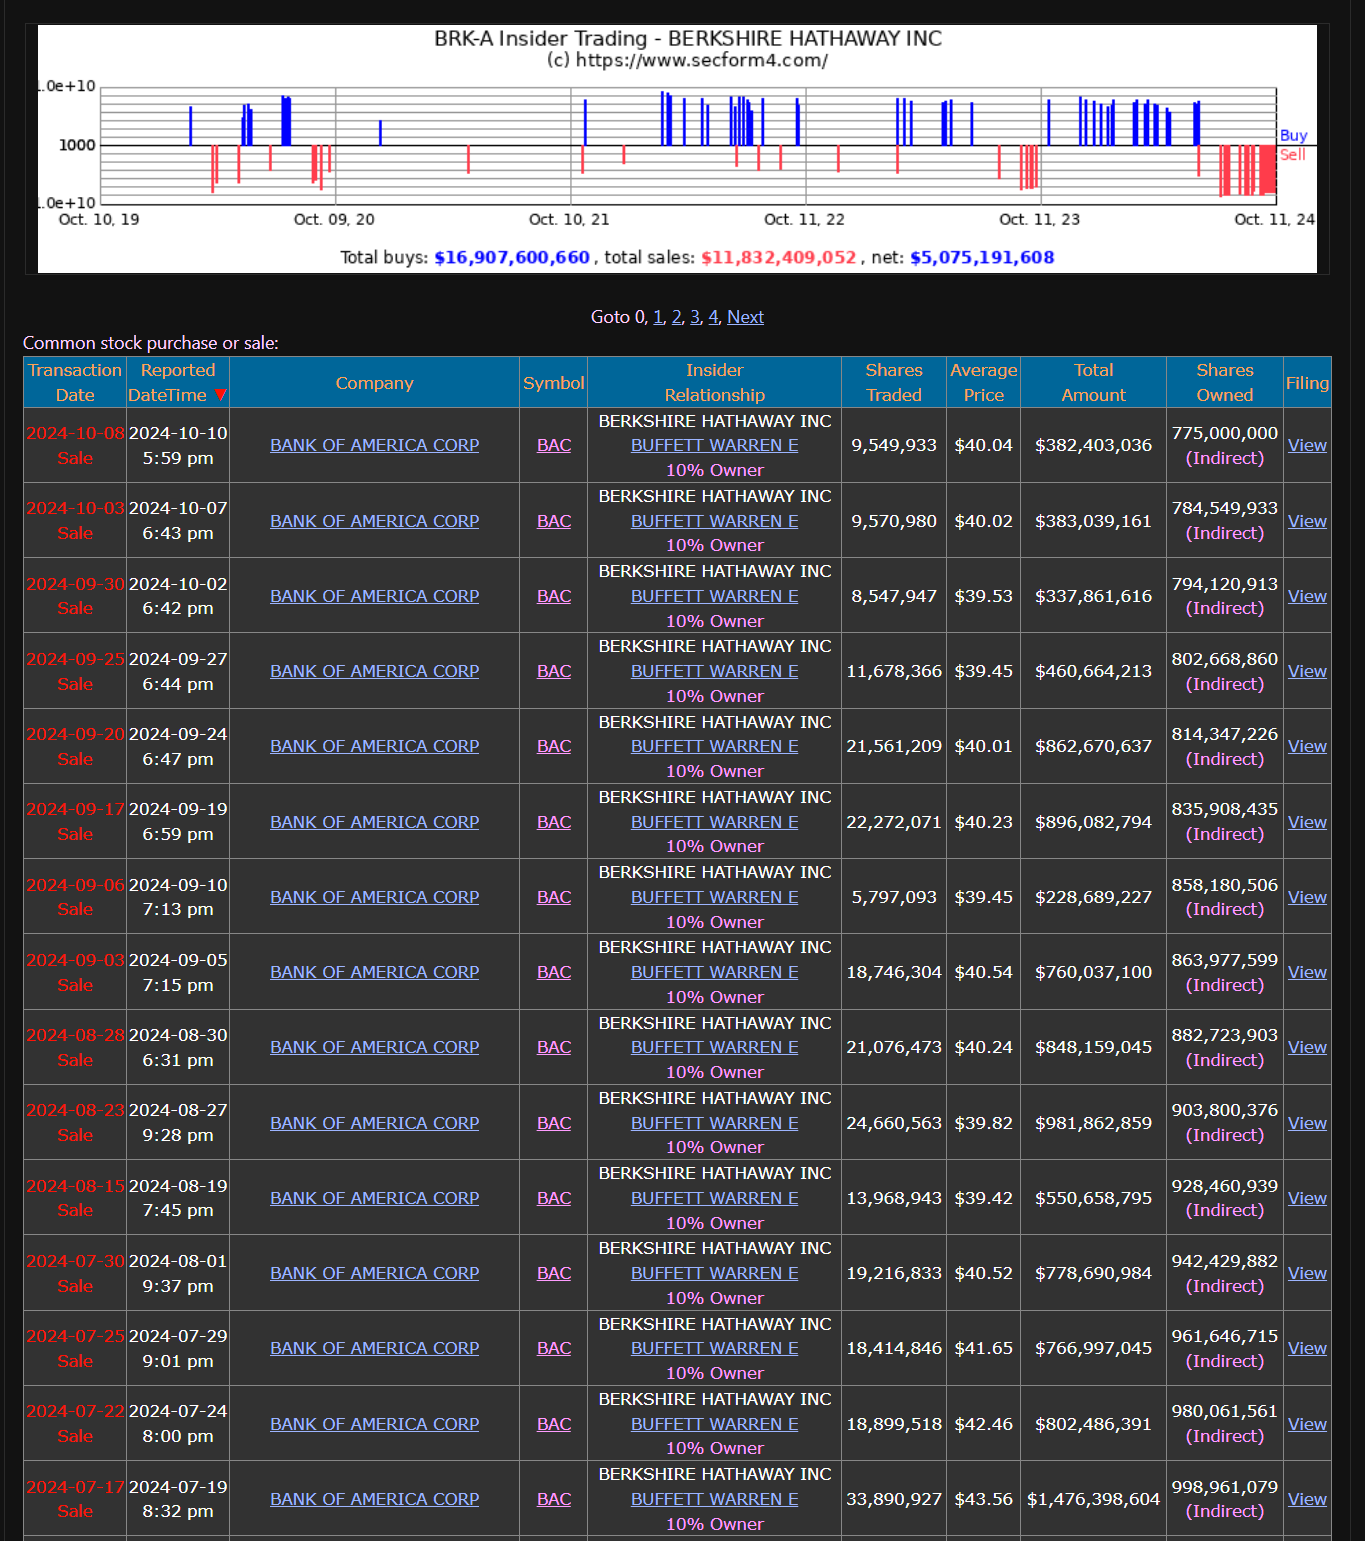1365x1541 pixels.
Task: Go to page 4 of results
Action: (x=714, y=317)
